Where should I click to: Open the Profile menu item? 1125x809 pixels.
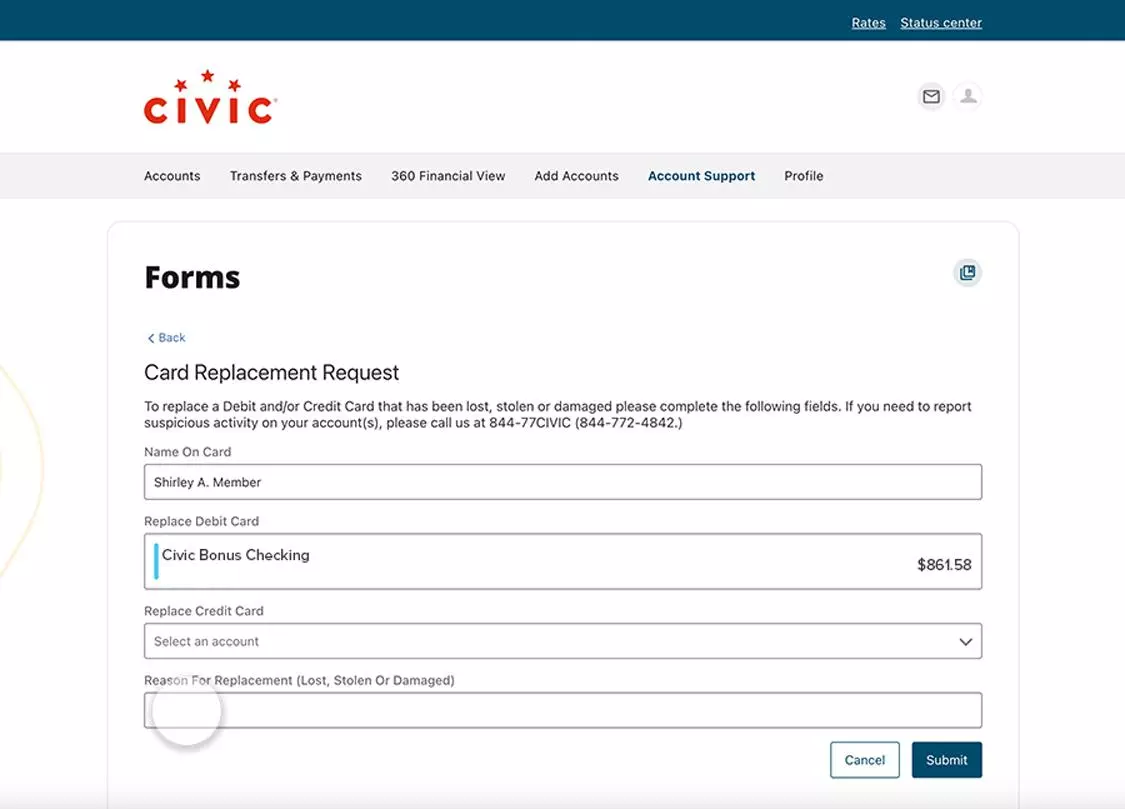coord(803,176)
